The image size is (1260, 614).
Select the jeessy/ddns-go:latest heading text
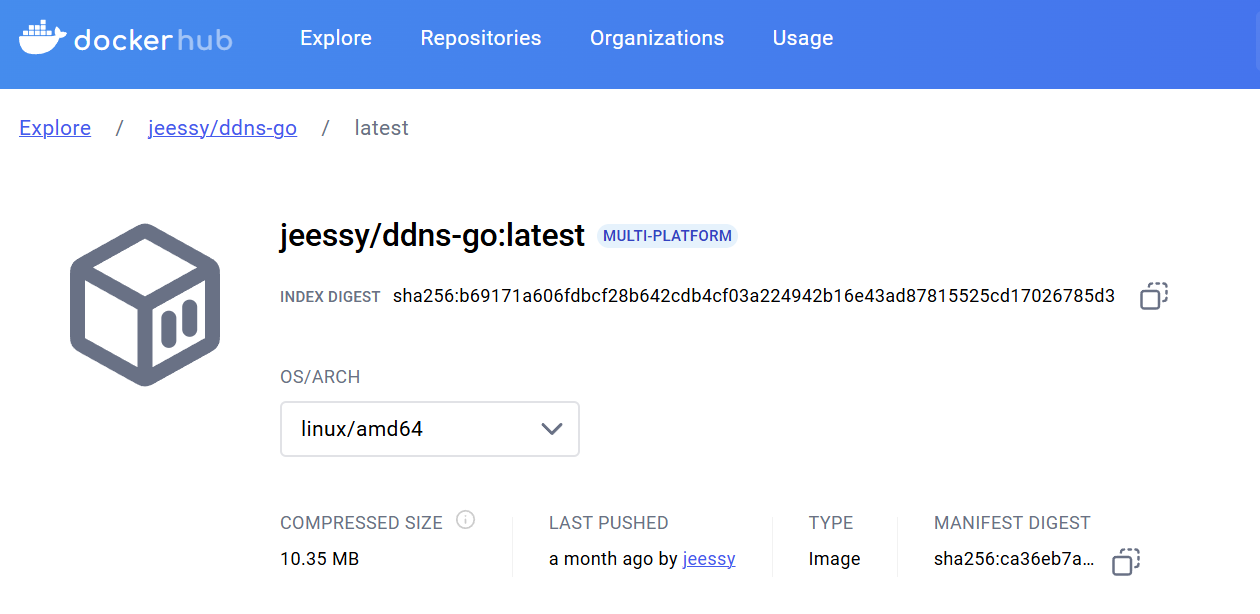point(432,236)
